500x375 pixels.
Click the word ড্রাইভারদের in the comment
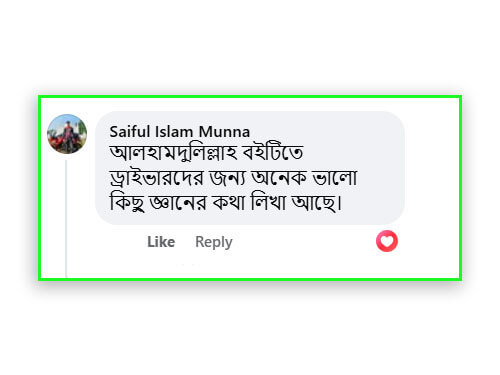click(156, 178)
